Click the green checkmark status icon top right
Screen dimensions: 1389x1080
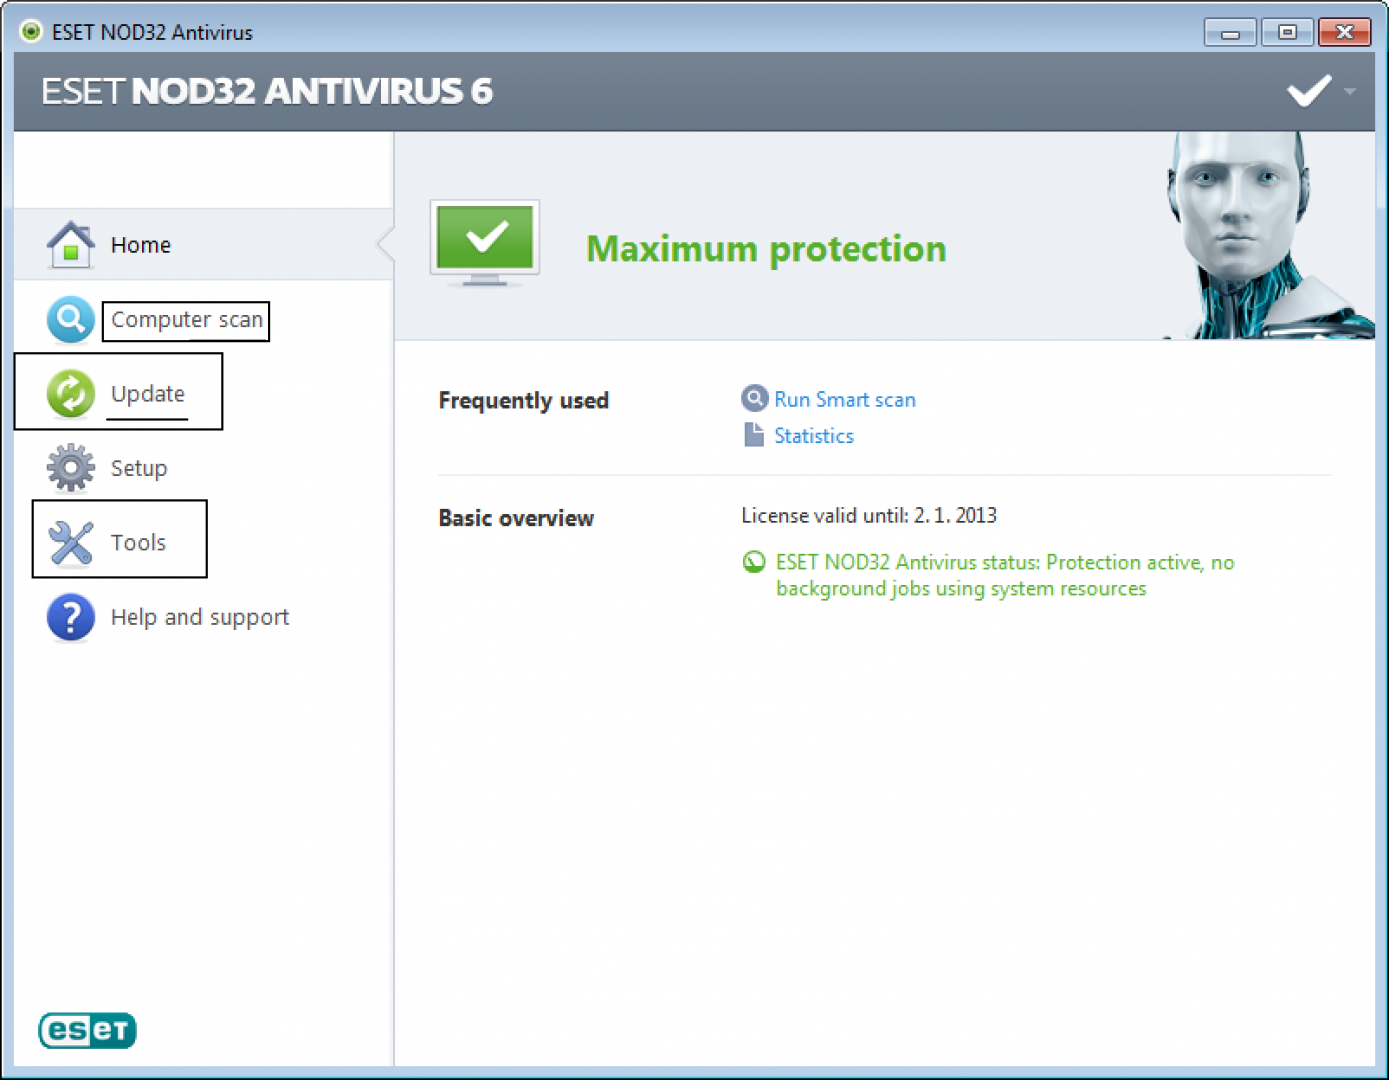pyautogui.click(x=1308, y=90)
